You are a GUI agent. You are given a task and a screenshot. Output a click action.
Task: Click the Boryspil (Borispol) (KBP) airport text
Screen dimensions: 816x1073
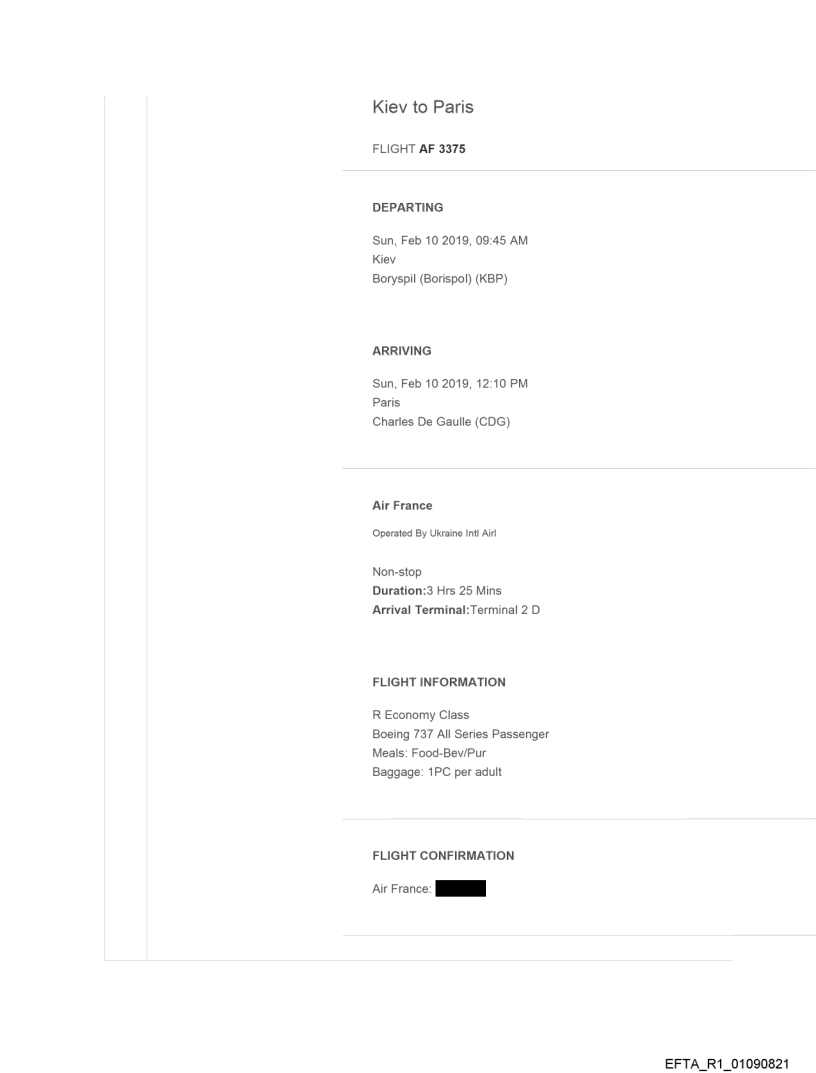(x=439, y=278)
